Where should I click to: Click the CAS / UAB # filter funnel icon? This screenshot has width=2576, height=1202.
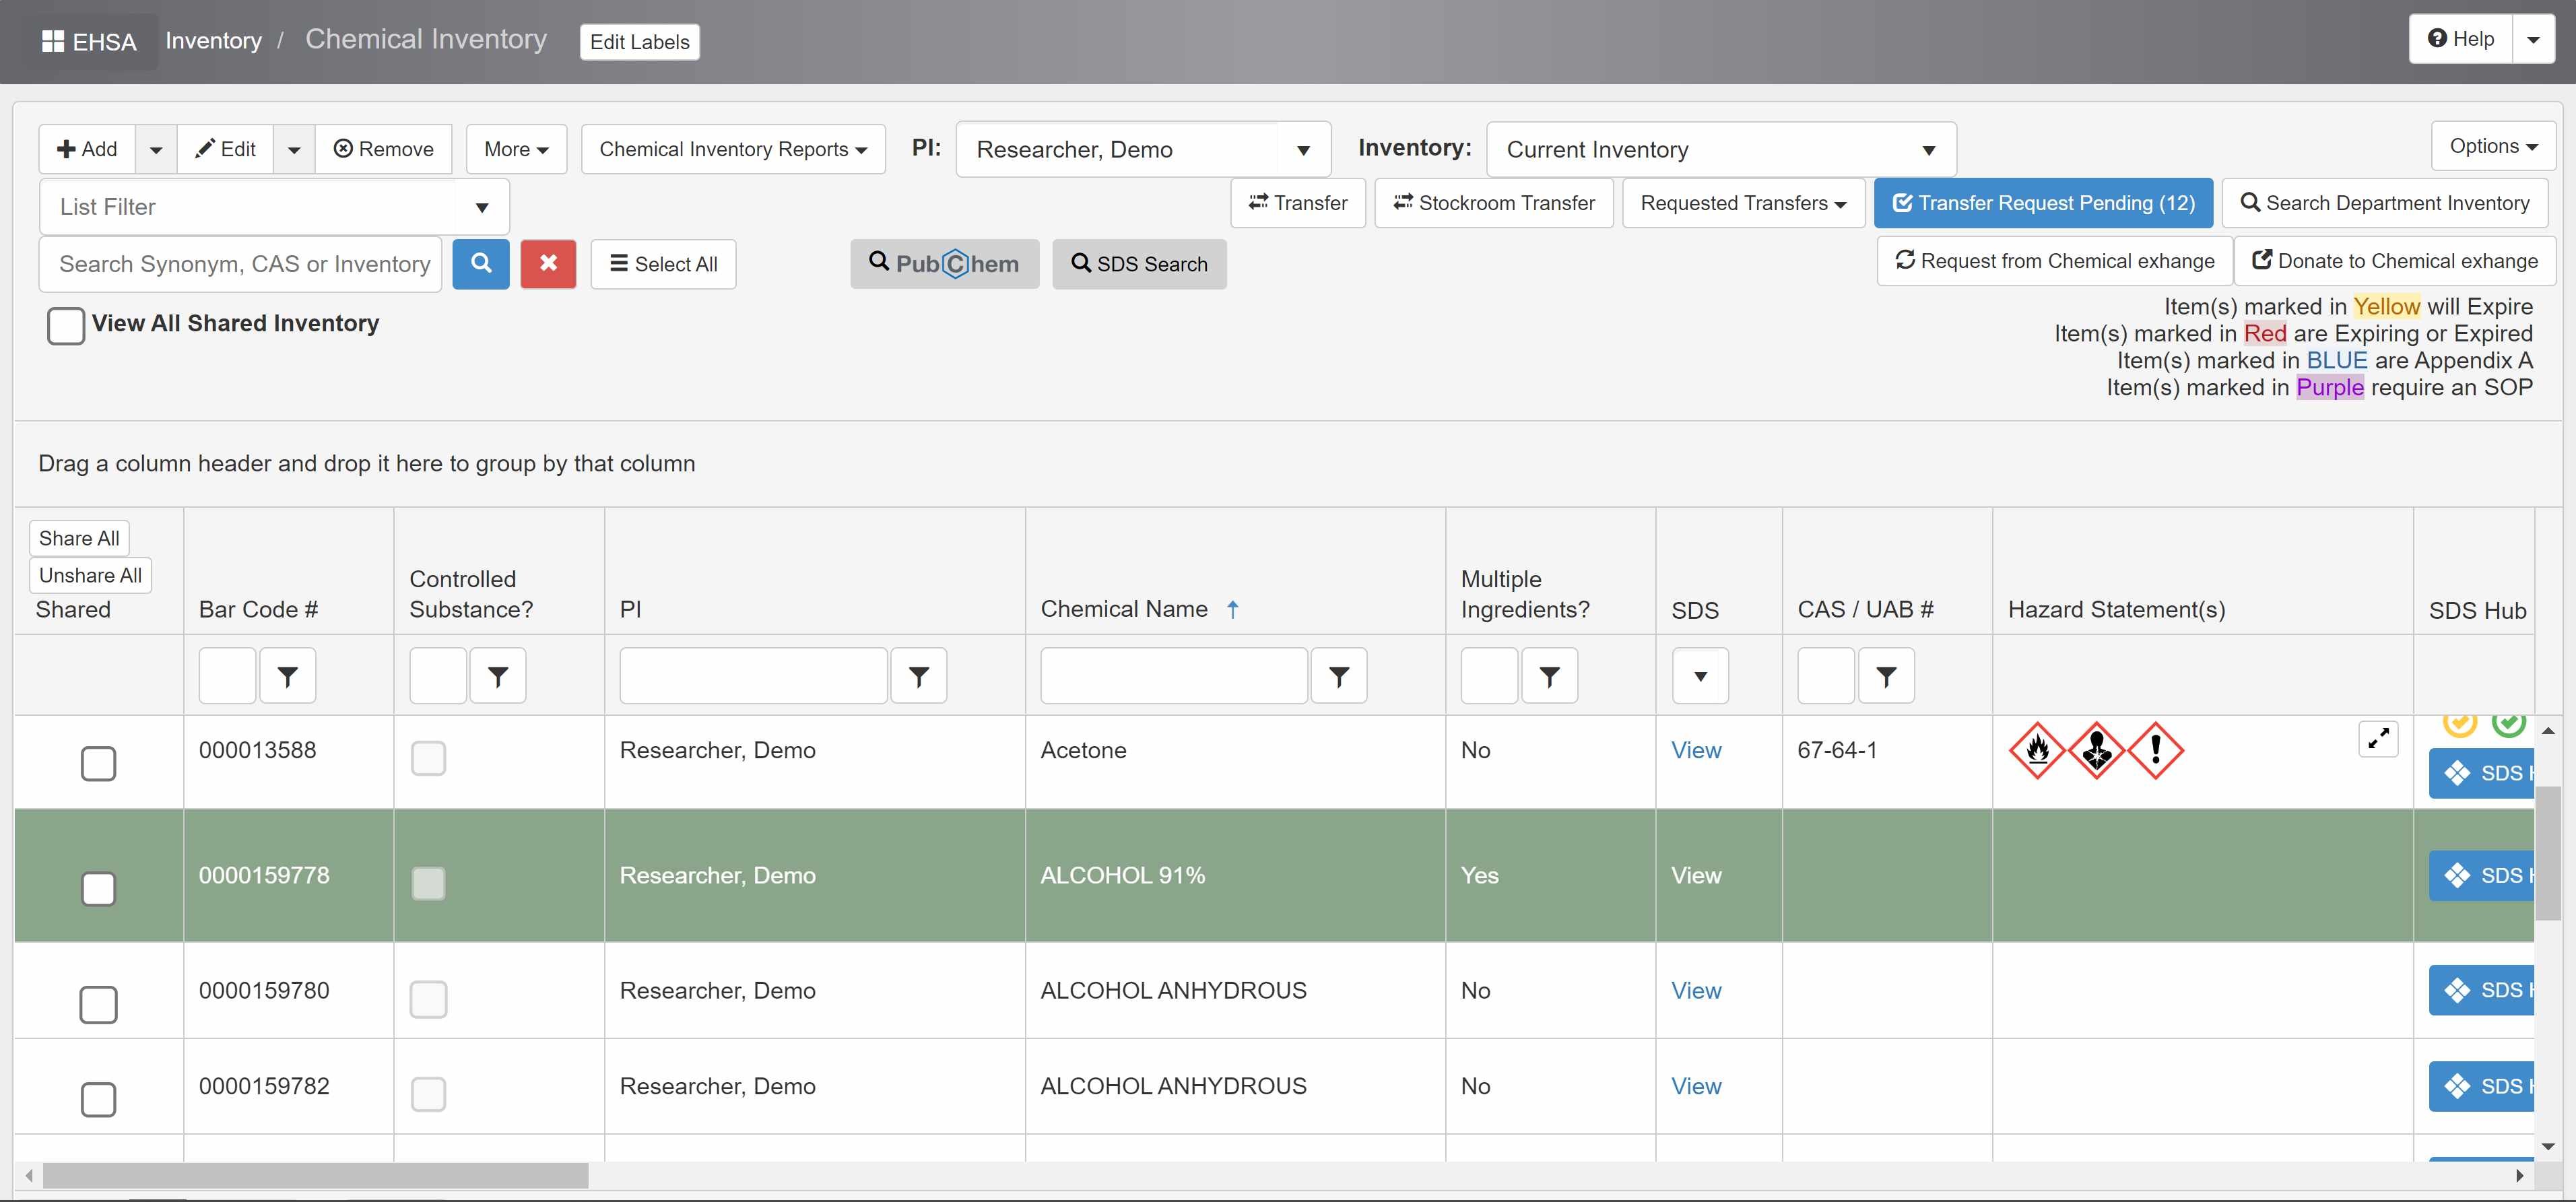[x=1886, y=677]
